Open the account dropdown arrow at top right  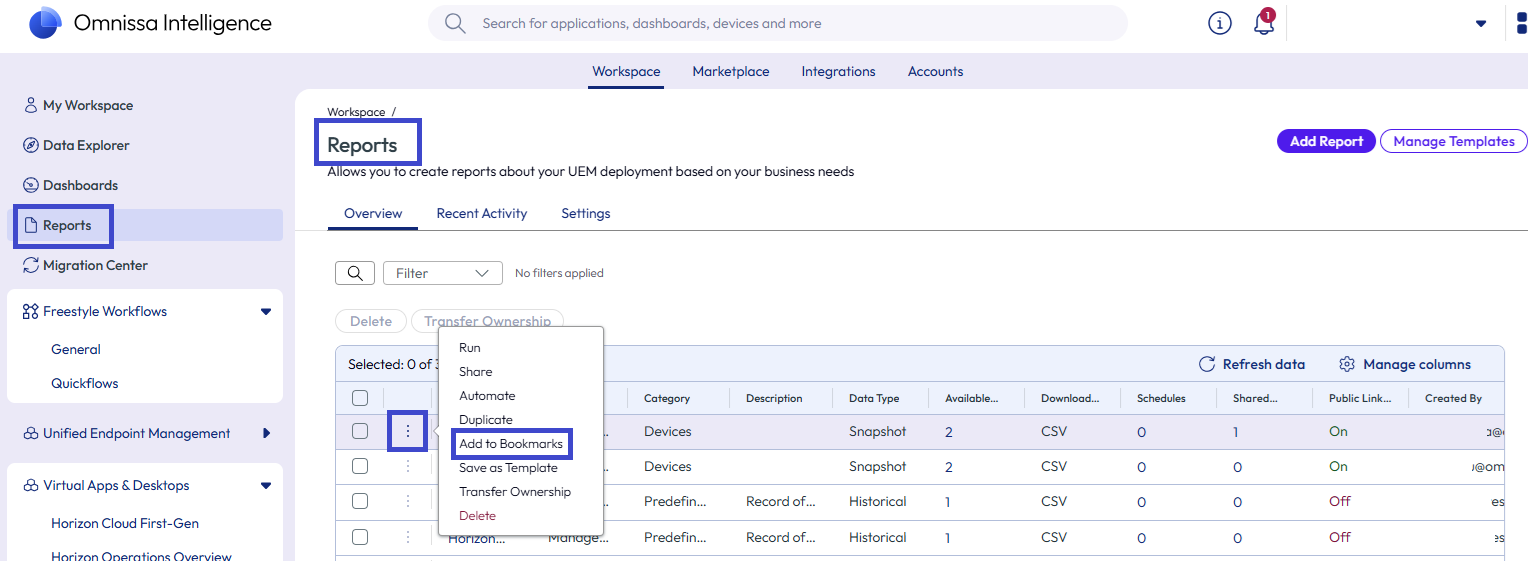click(x=1481, y=24)
